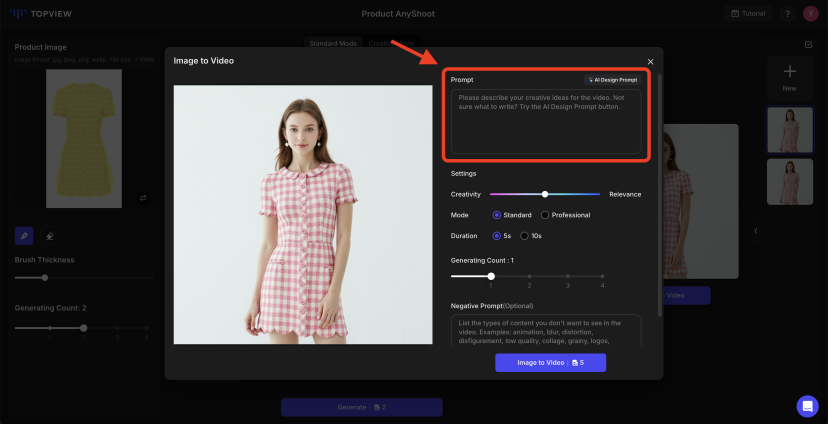Viewport: 828px width, 424px height.
Task: Set dialog Generating Count to 2
Action: coord(529,276)
